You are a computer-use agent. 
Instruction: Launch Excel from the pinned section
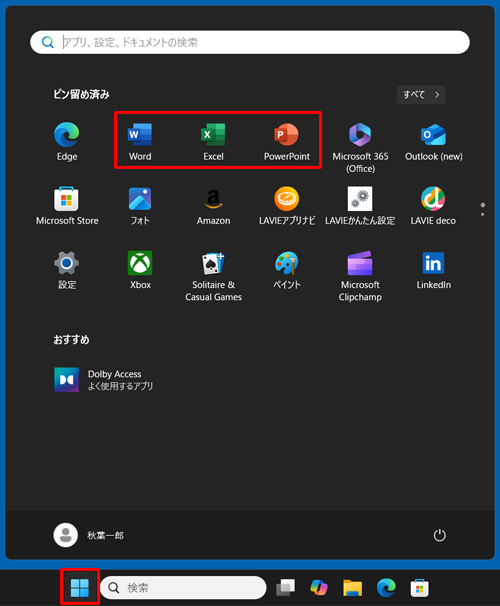click(213, 141)
